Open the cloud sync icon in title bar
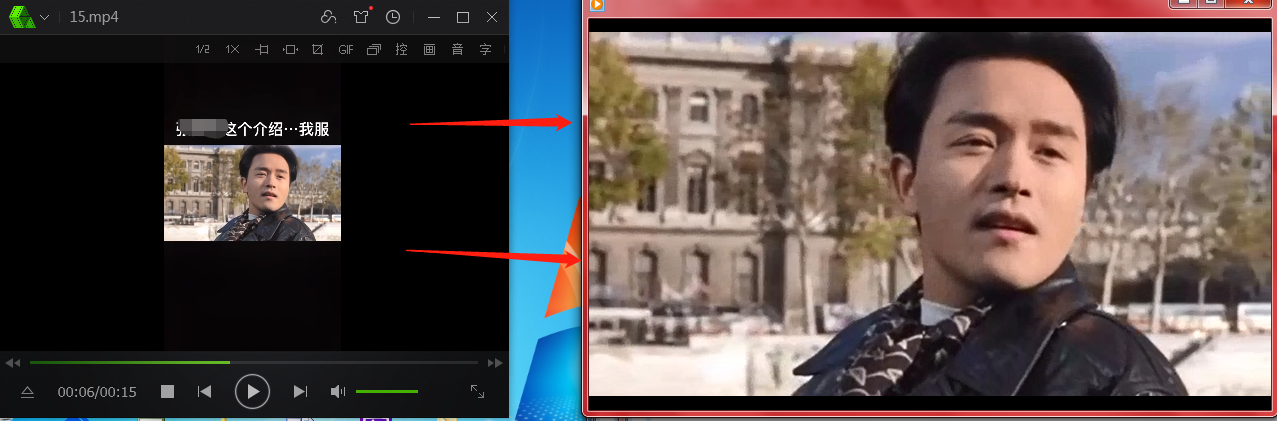Image resolution: width=1277 pixels, height=421 pixels. coord(328,17)
